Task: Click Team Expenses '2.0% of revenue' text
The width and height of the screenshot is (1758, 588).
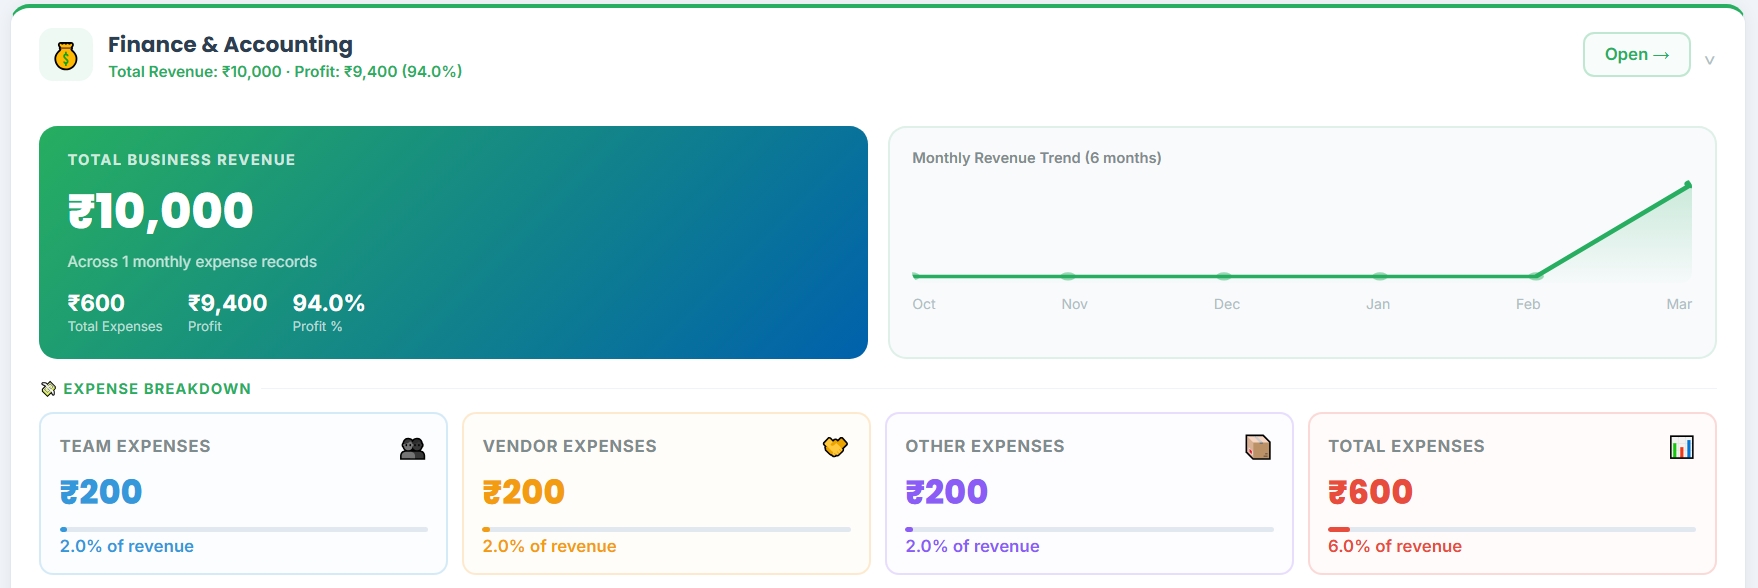Action: [127, 546]
